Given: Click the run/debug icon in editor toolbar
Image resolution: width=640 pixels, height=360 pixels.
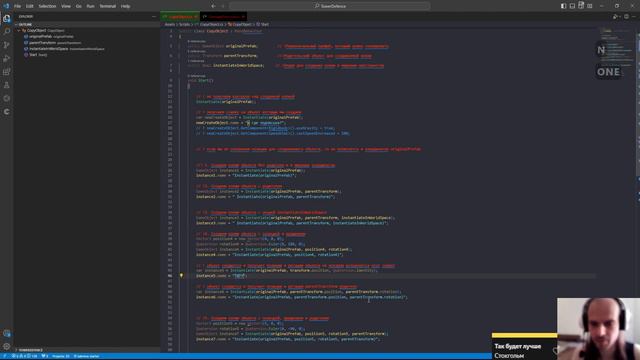Looking at the screenshot, I should [x=616, y=17].
